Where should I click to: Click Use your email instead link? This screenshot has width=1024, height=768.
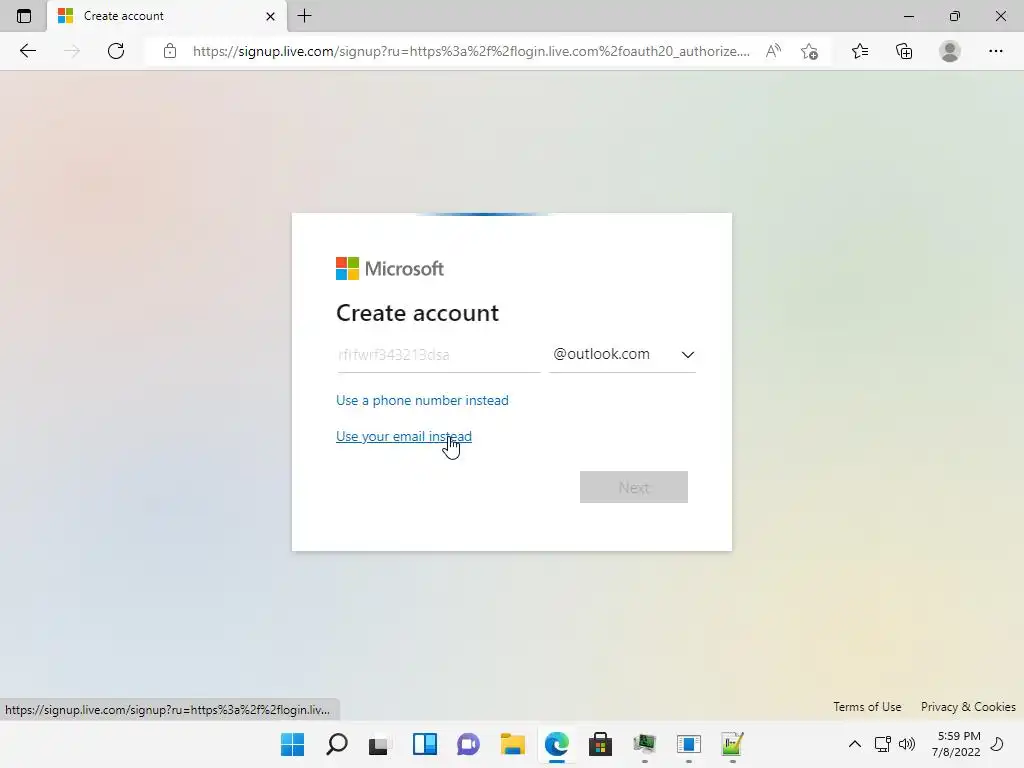404,436
